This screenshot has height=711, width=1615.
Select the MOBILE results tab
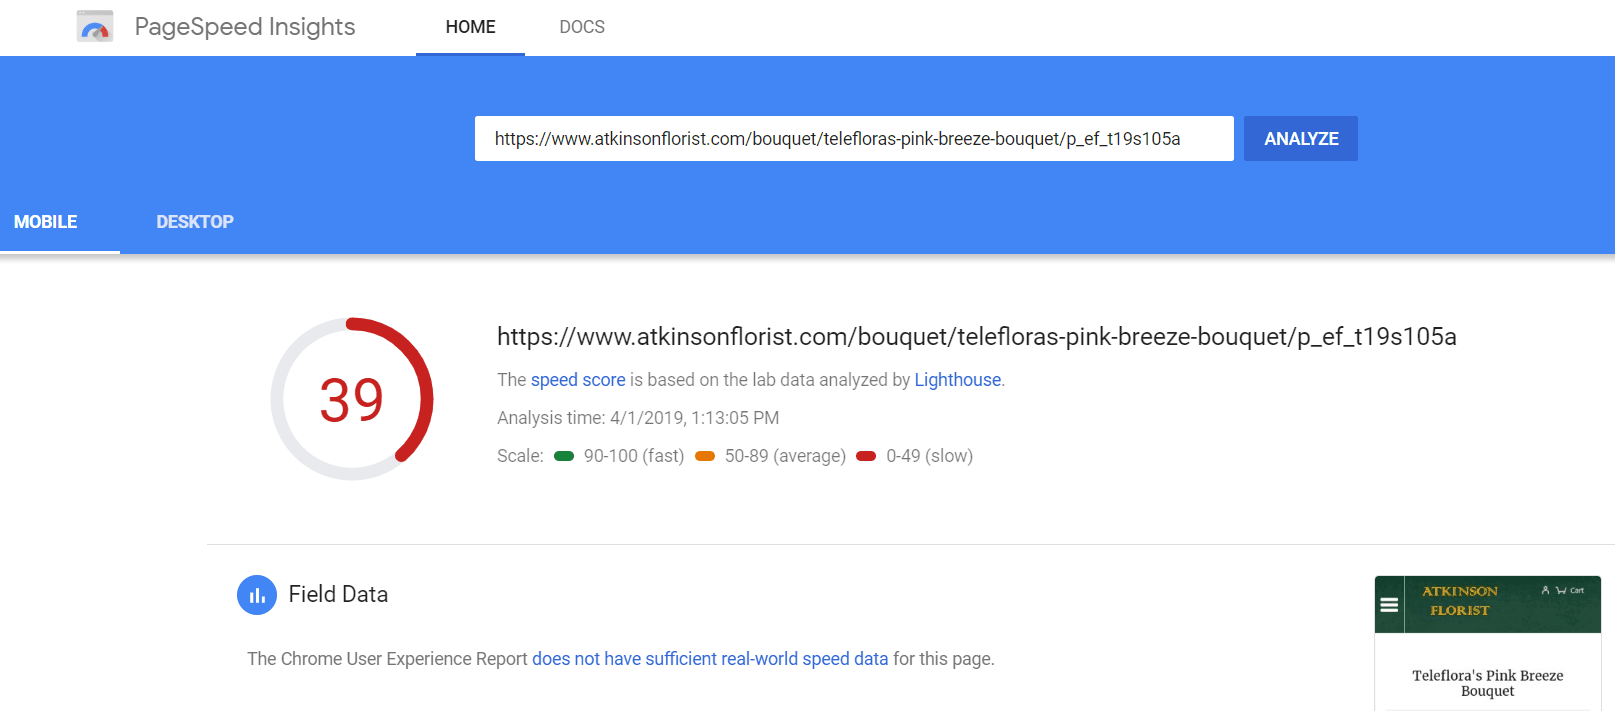tap(46, 222)
